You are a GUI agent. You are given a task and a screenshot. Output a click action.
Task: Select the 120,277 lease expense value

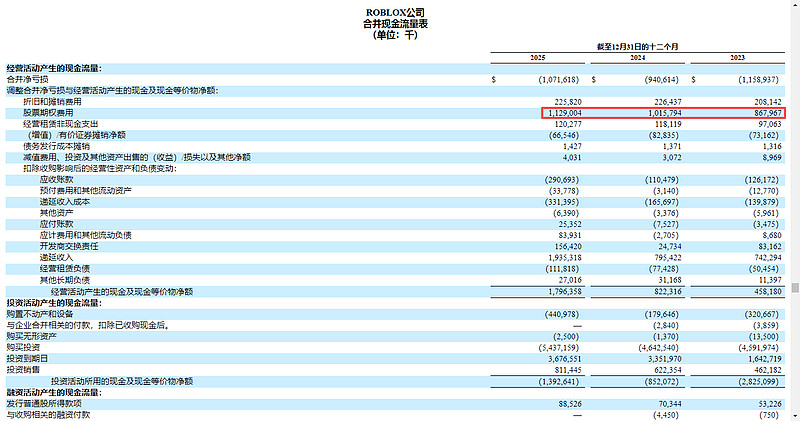click(568, 124)
